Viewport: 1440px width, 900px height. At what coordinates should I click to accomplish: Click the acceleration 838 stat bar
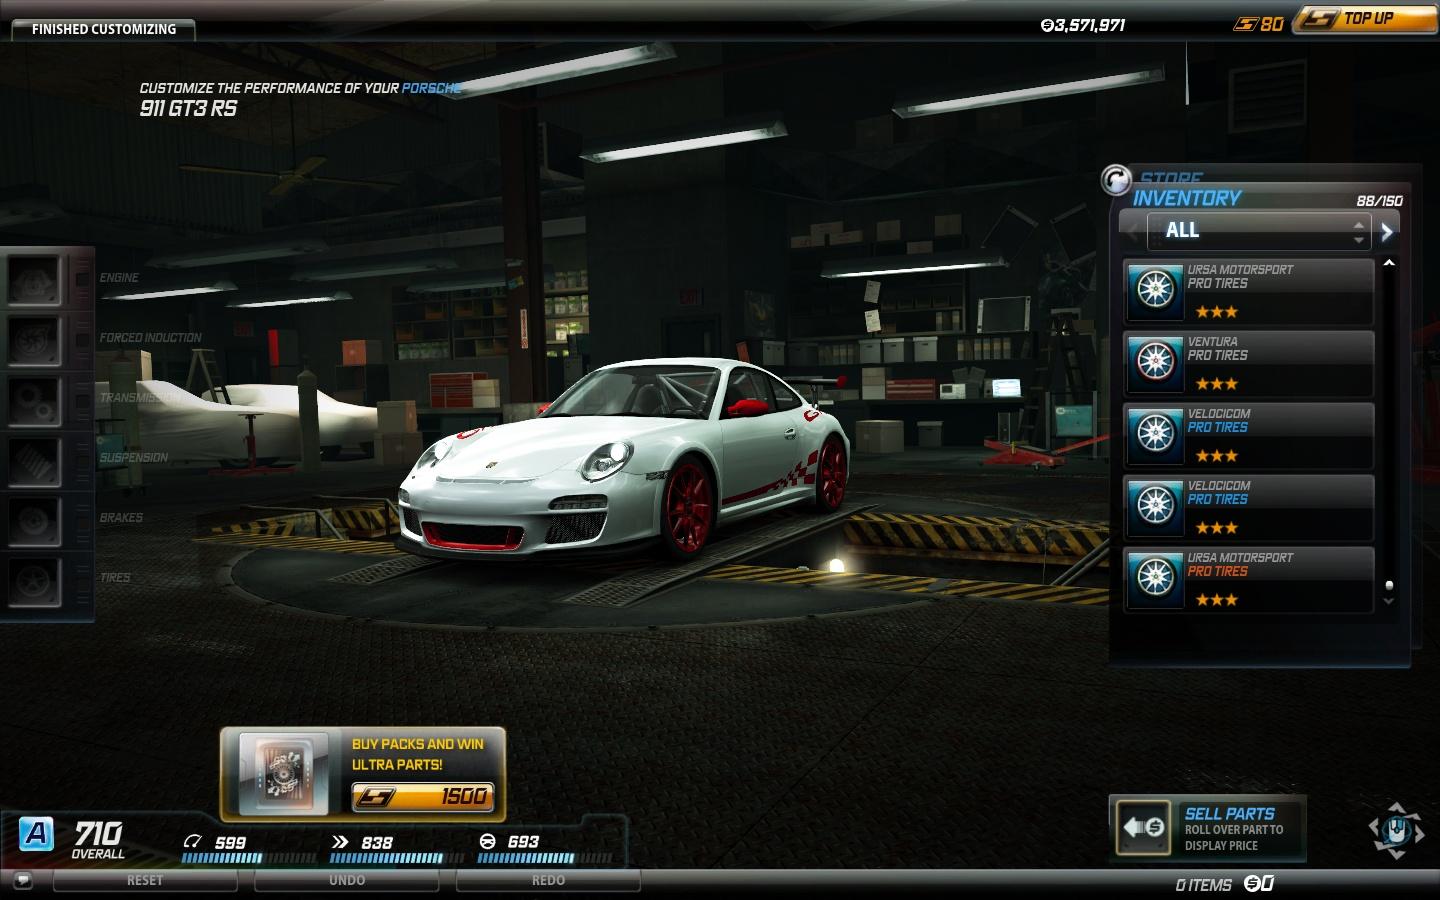pos(396,858)
